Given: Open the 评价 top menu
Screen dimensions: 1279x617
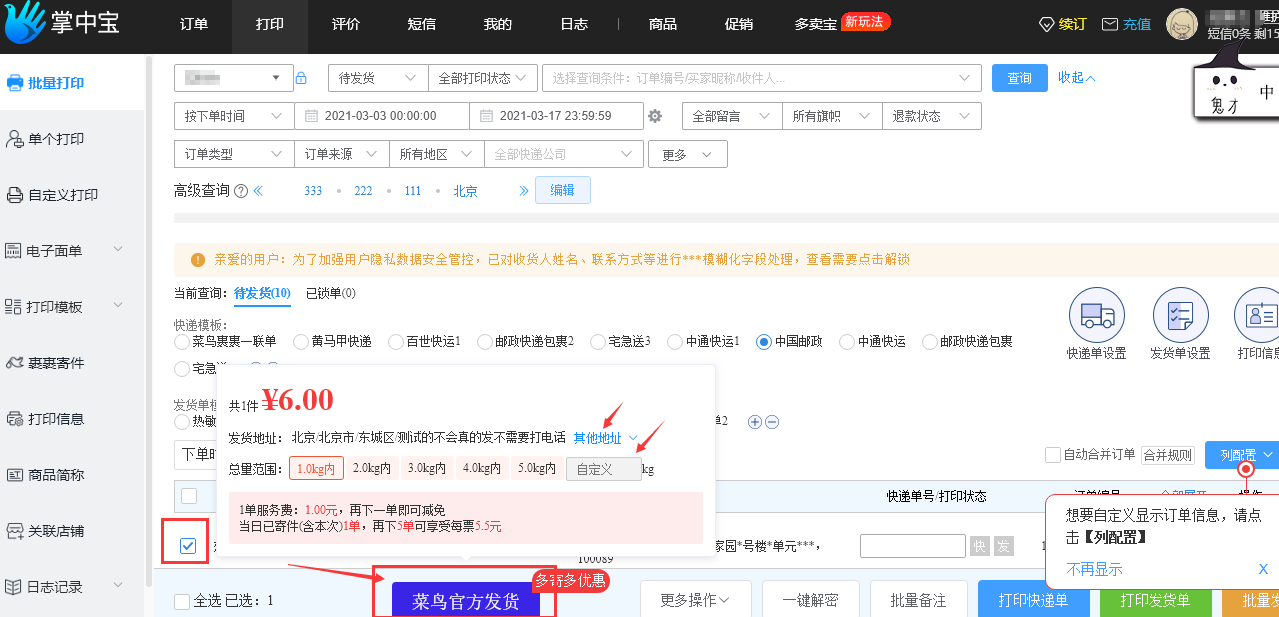Looking at the screenshot, I should pos(346,24).
